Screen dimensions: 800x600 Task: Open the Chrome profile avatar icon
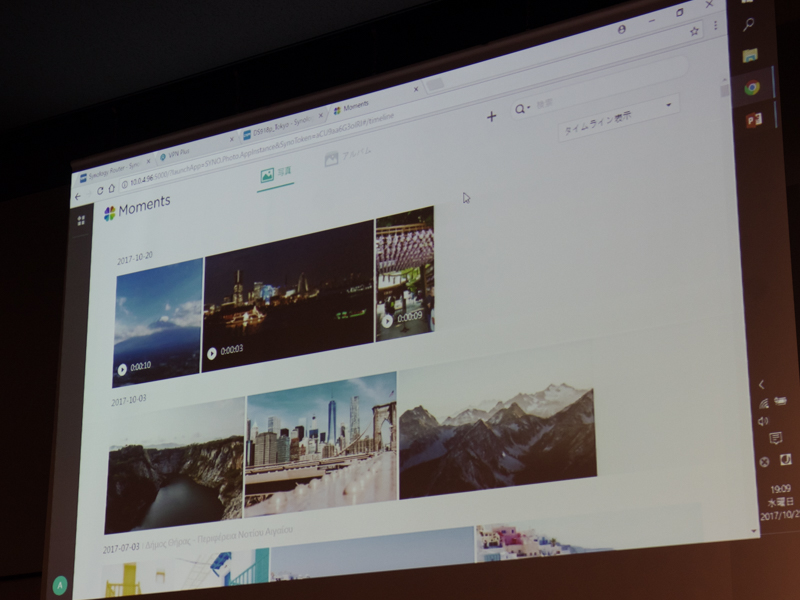(x=621, y=30)
